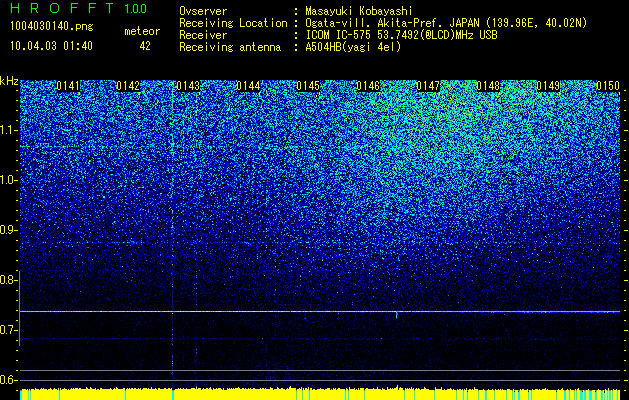Click the 0.8 kHz axis label
The height and width of the screenshot is (400, 629).
click(8, 280)
